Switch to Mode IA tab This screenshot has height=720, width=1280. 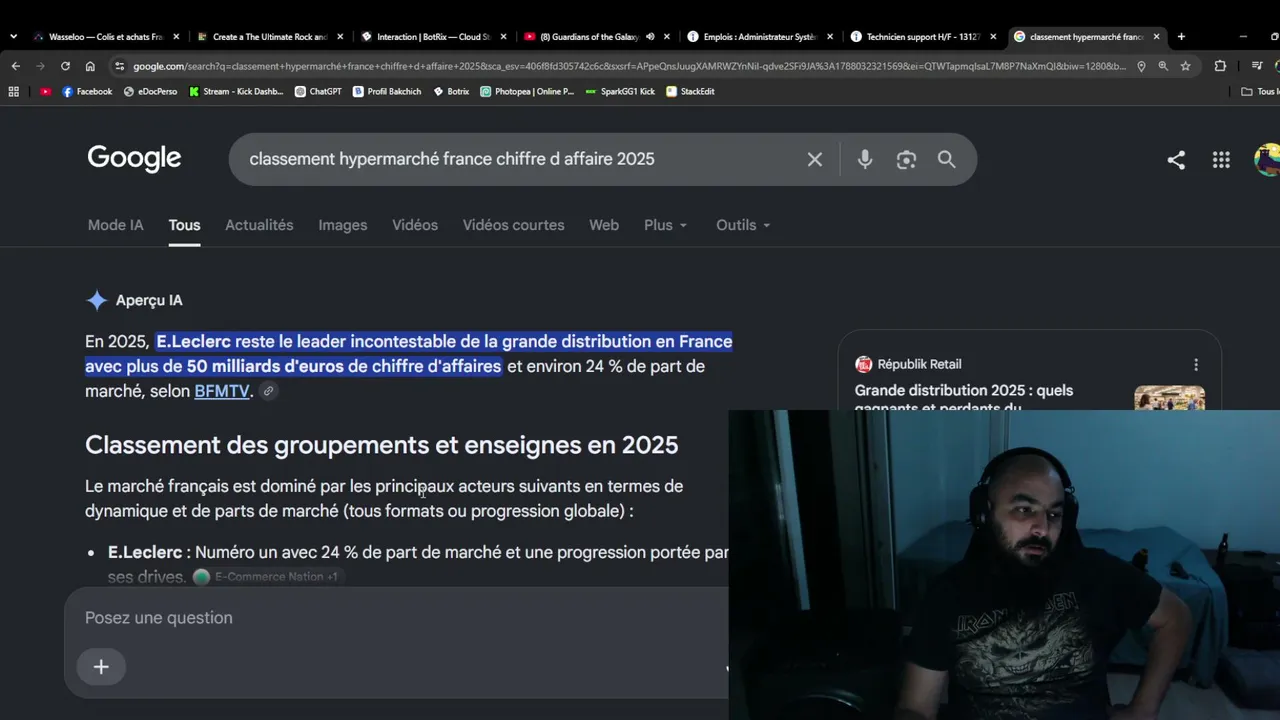coord(116,225)
